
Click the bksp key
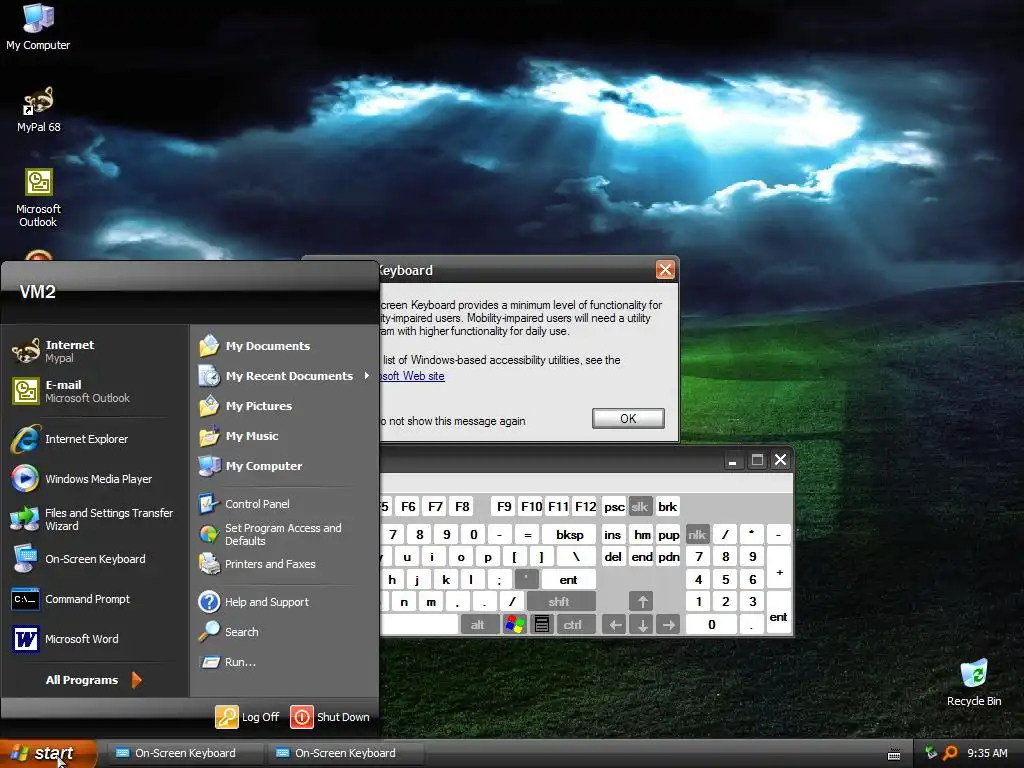coord(569,535)
